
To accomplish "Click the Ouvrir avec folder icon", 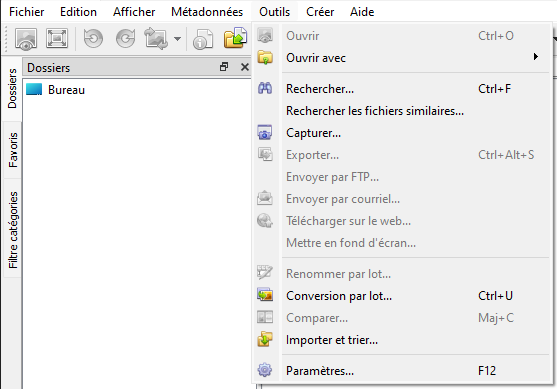I will click(265, 58).
